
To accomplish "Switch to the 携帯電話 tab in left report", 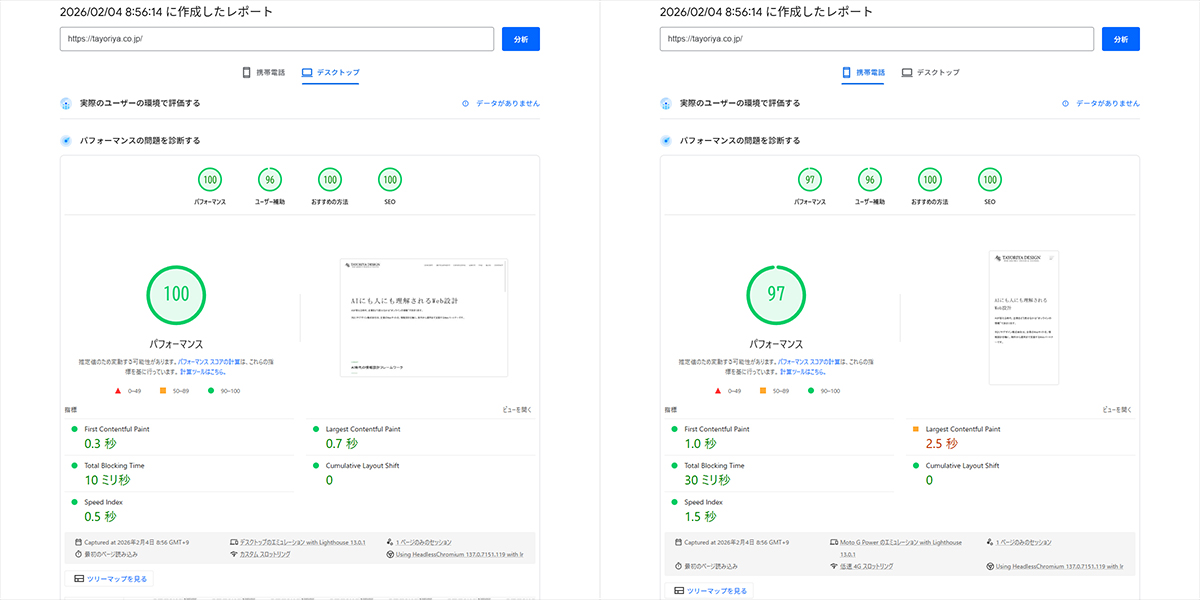I will [270, 72].
